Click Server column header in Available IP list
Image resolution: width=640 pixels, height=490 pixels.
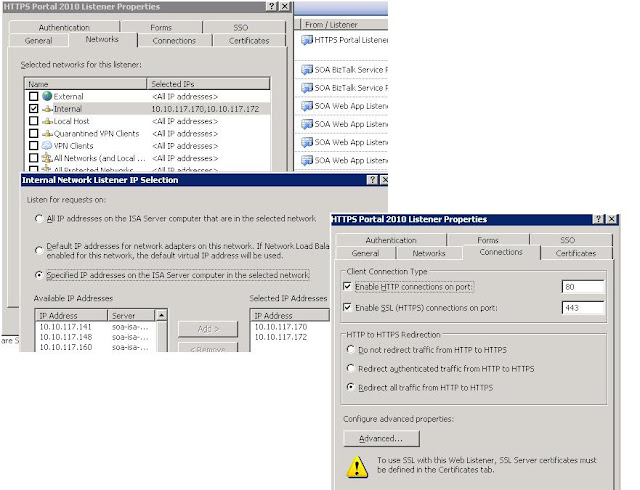point(131,315)
